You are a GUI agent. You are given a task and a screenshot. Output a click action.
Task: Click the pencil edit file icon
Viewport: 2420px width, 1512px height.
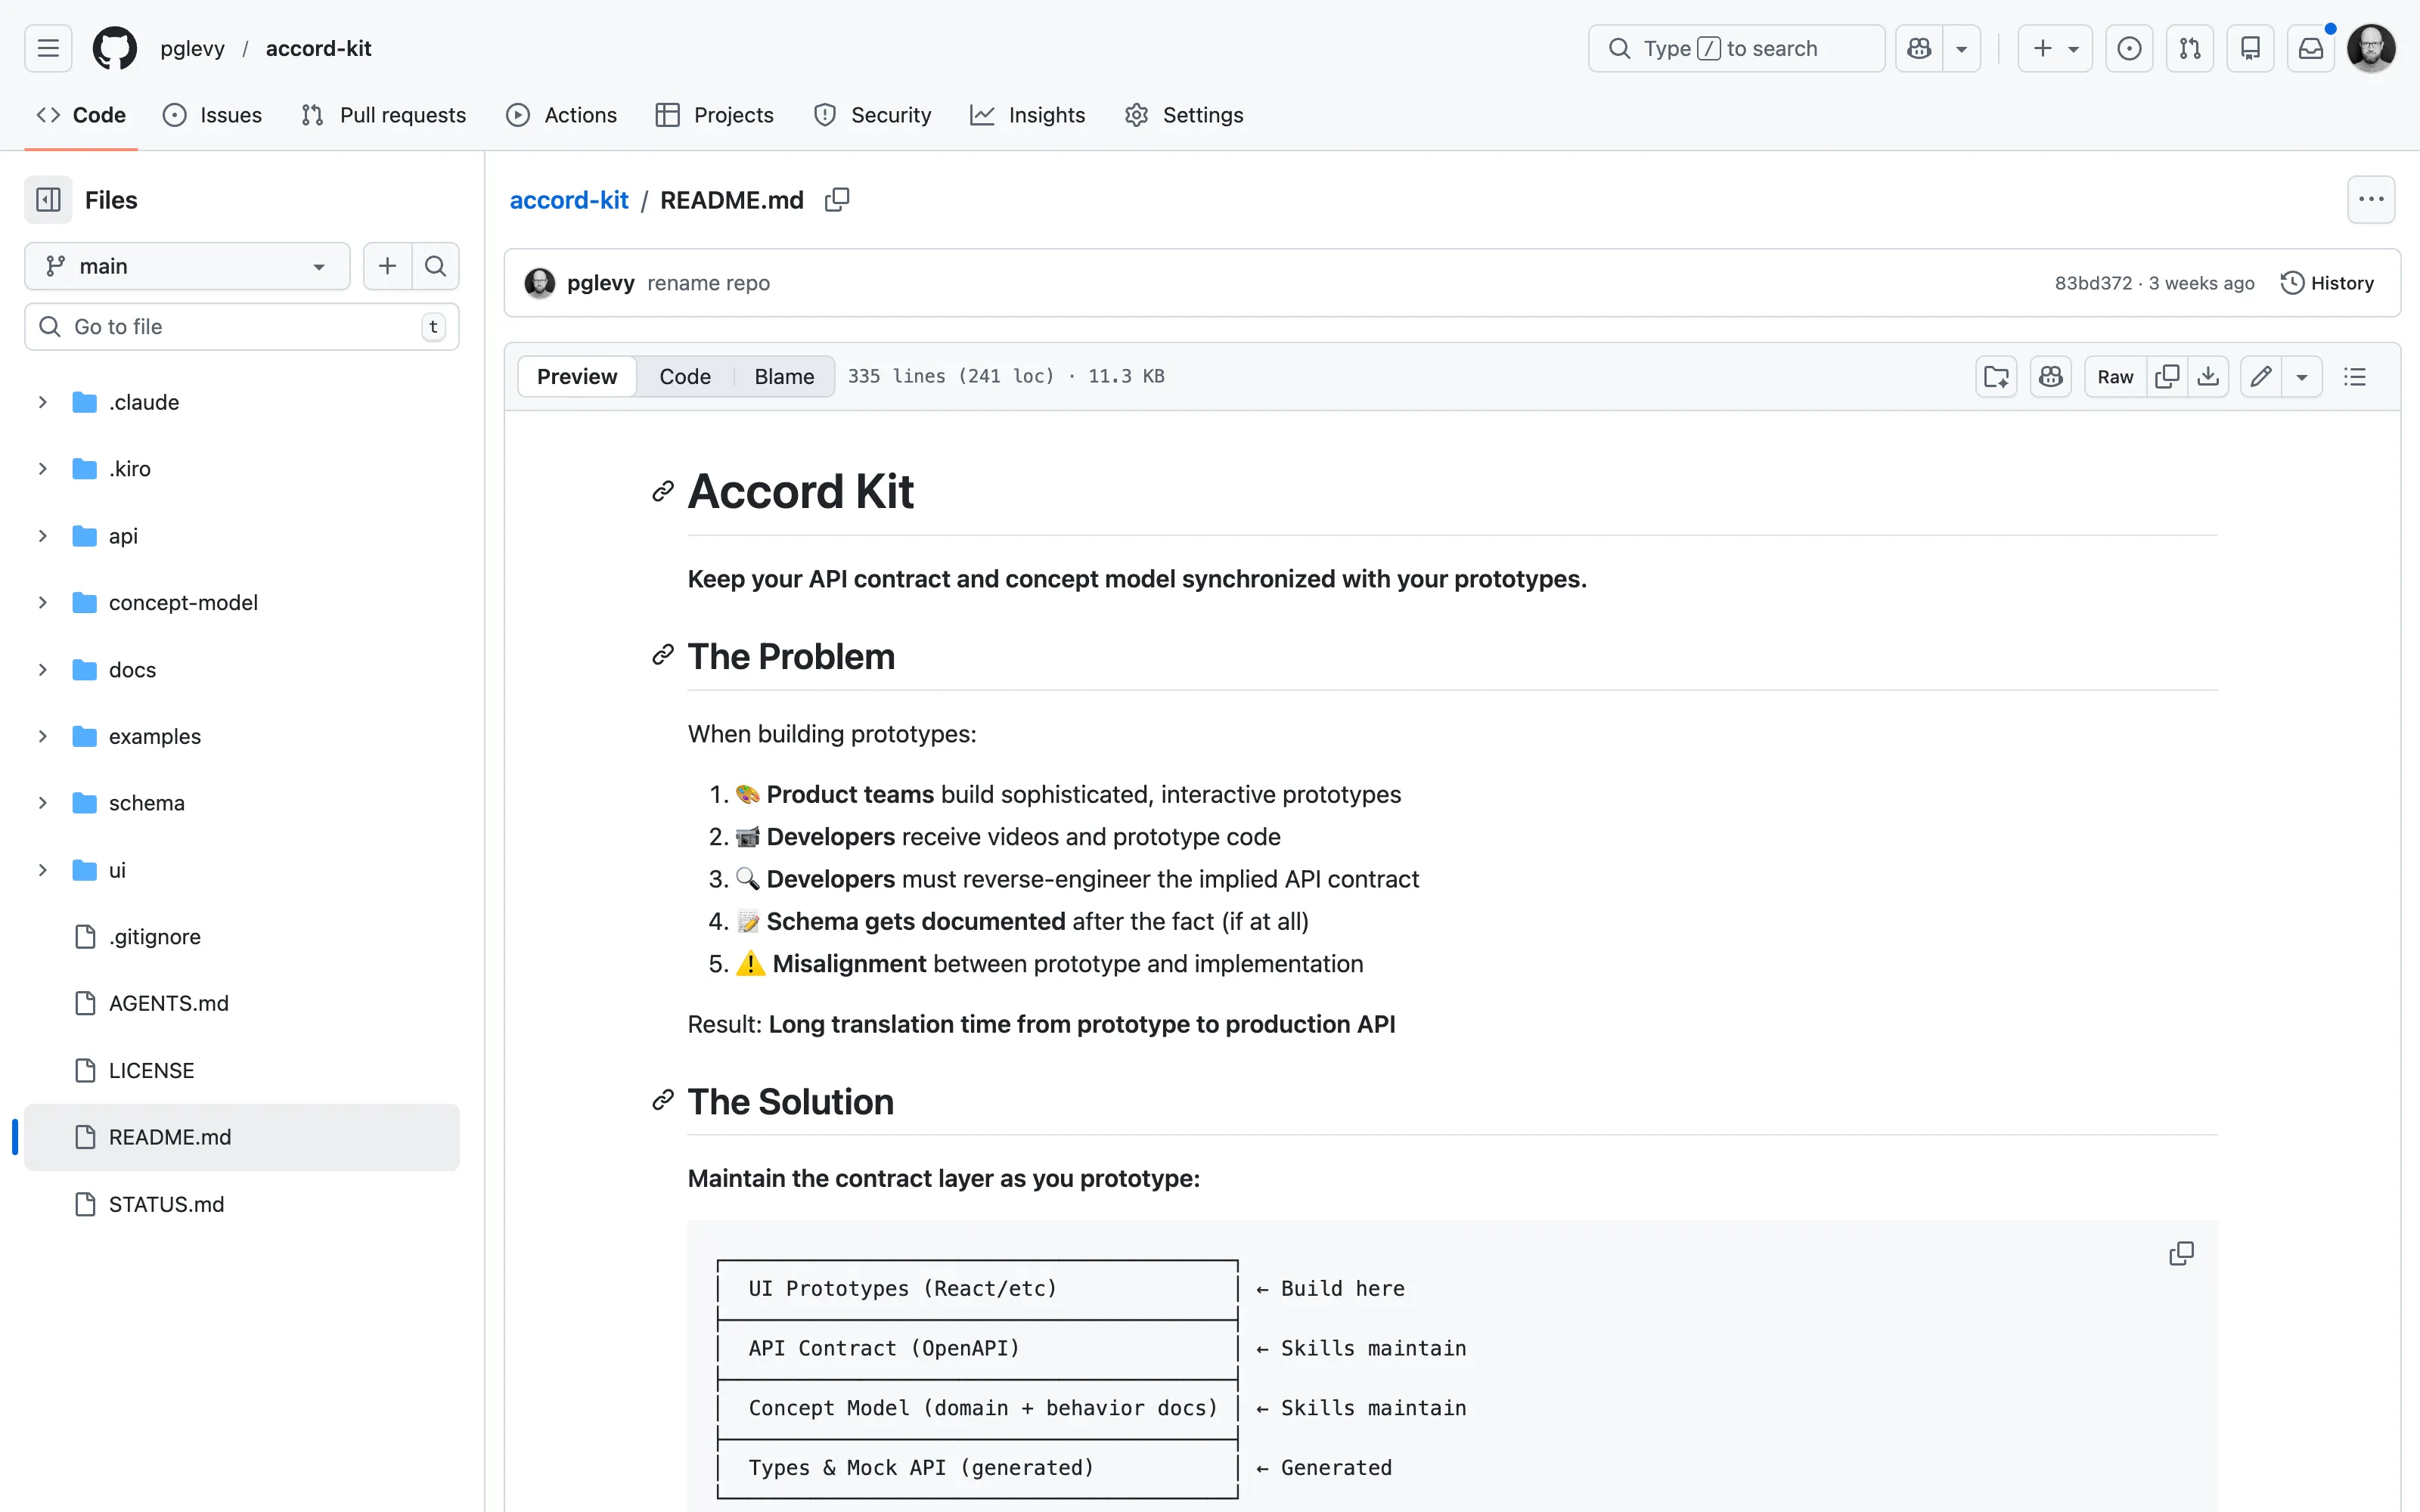click(x=2260, y=377)
